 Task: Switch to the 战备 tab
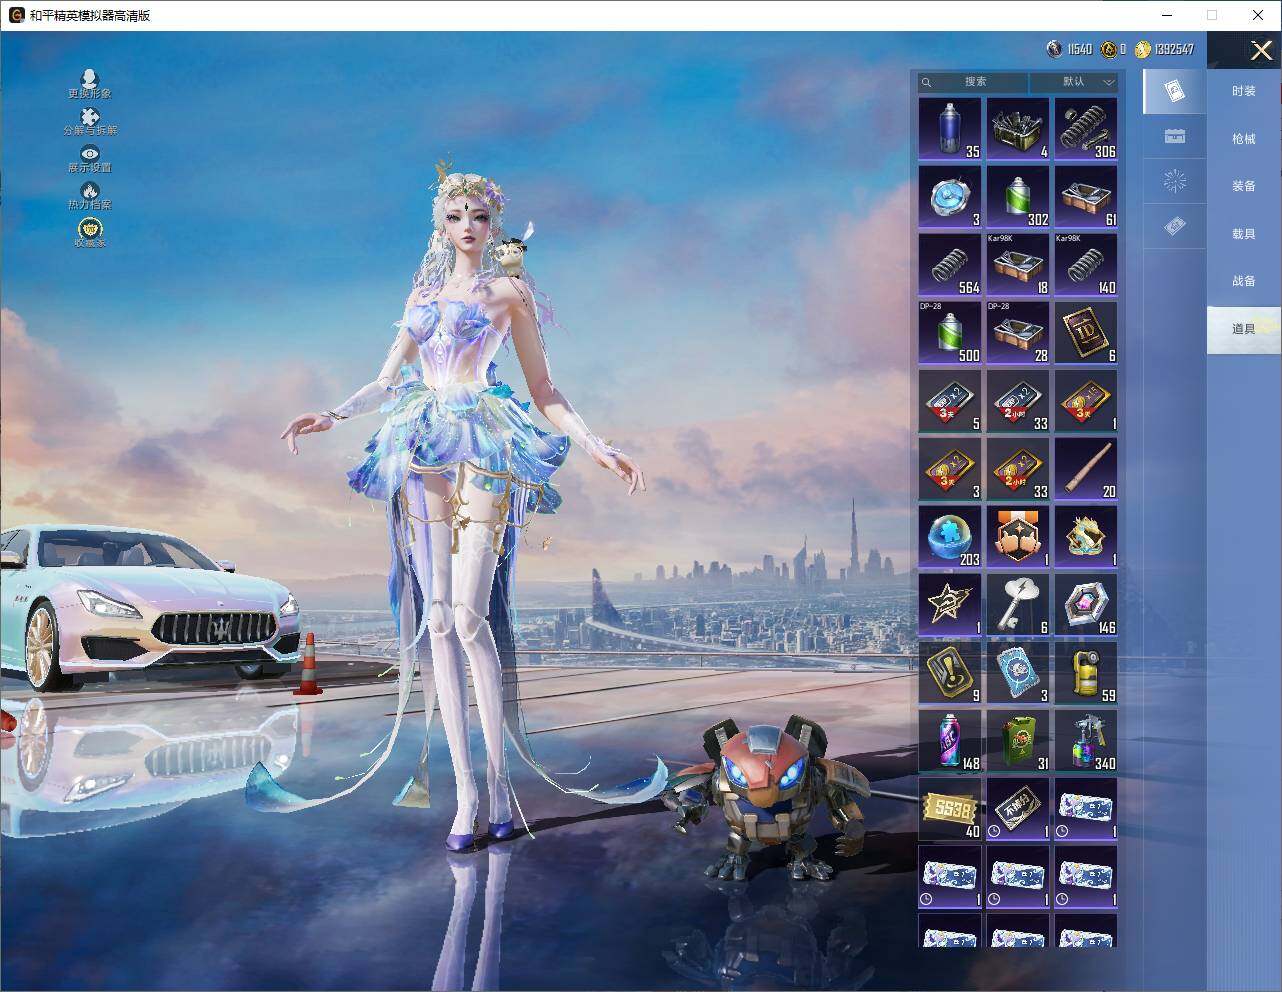(x=1244, y=281)
